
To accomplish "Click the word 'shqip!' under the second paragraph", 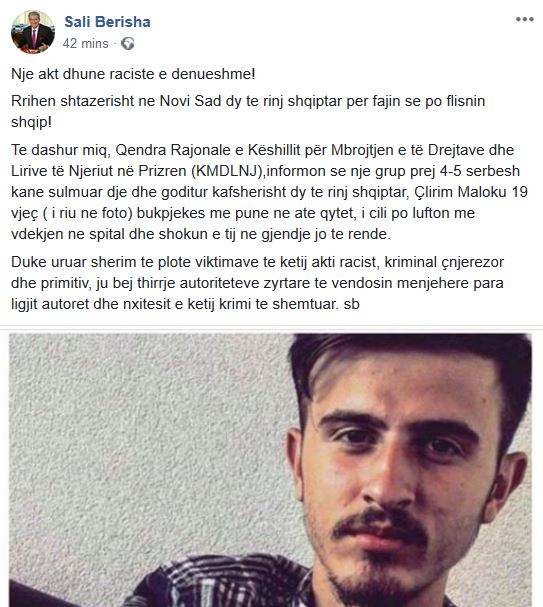I will point(31,122).
